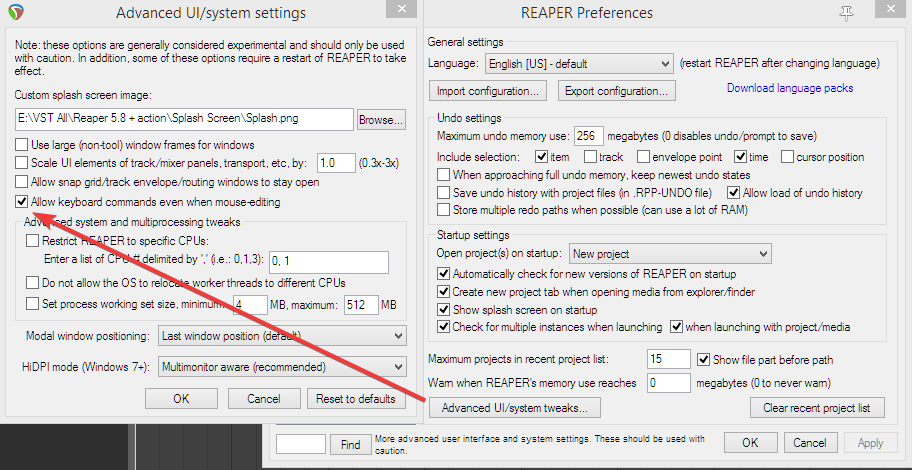Screen dimensions: 912x470
Task: Toggle Scale UI elements of track/mixer panels checkbox
Action: click(22, 163)
